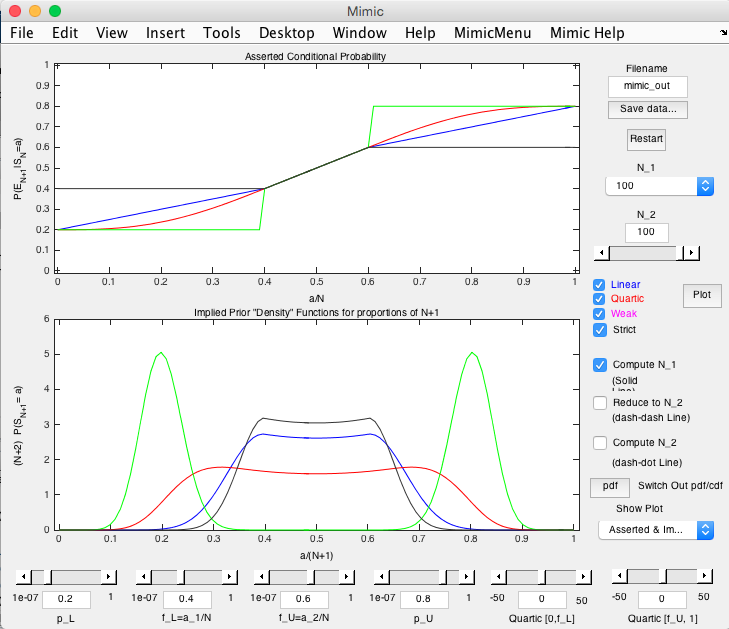Viewport: 729px width, 629px height.
Task: Uncheck the Linear checkbox
Action: point(599,285)
